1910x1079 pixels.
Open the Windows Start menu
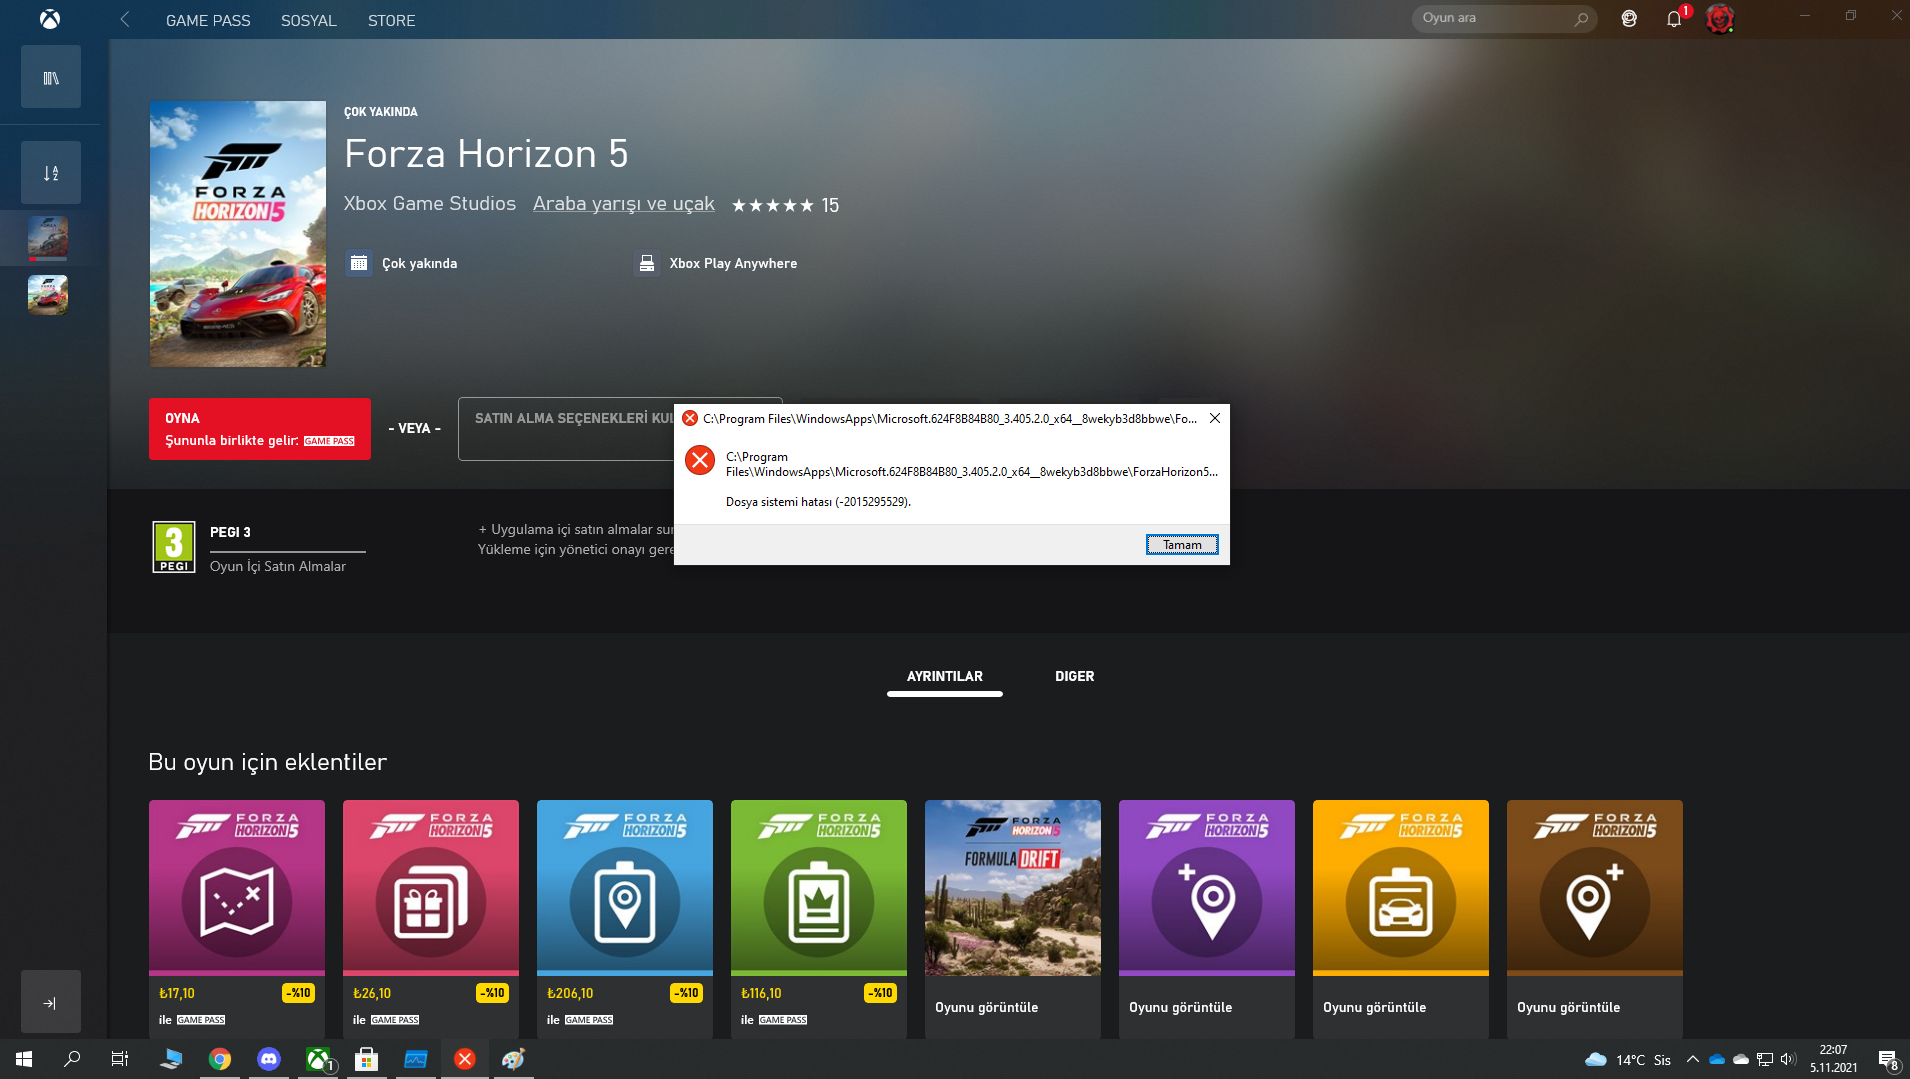(x=24, y=1059)
